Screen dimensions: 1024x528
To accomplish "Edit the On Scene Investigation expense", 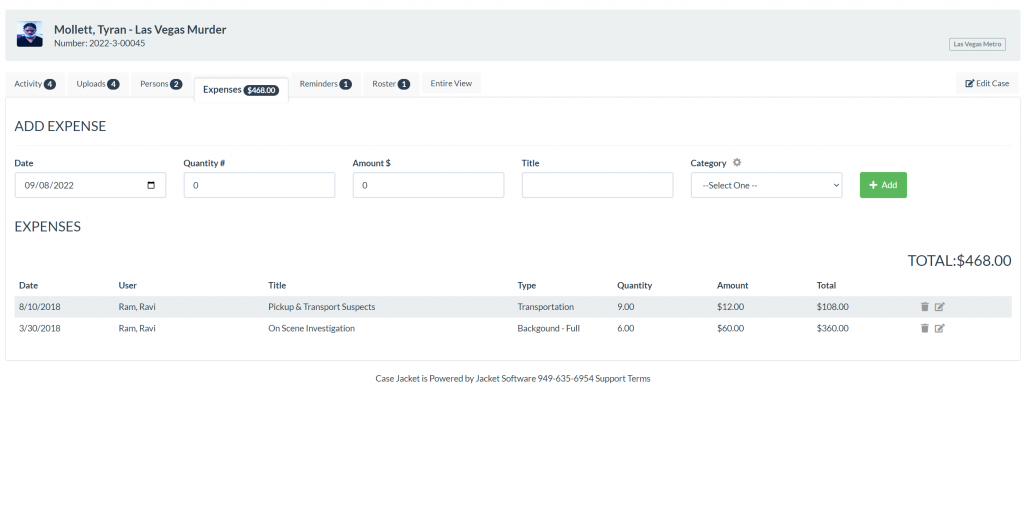I will tap(939, 328).
